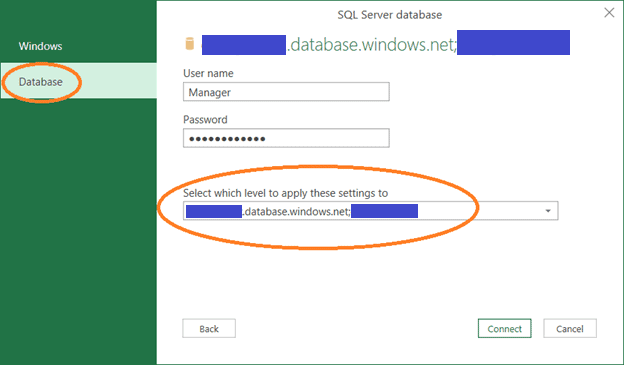Click the 'Password' label
The image size is (624, 365).
click(205, 119)
